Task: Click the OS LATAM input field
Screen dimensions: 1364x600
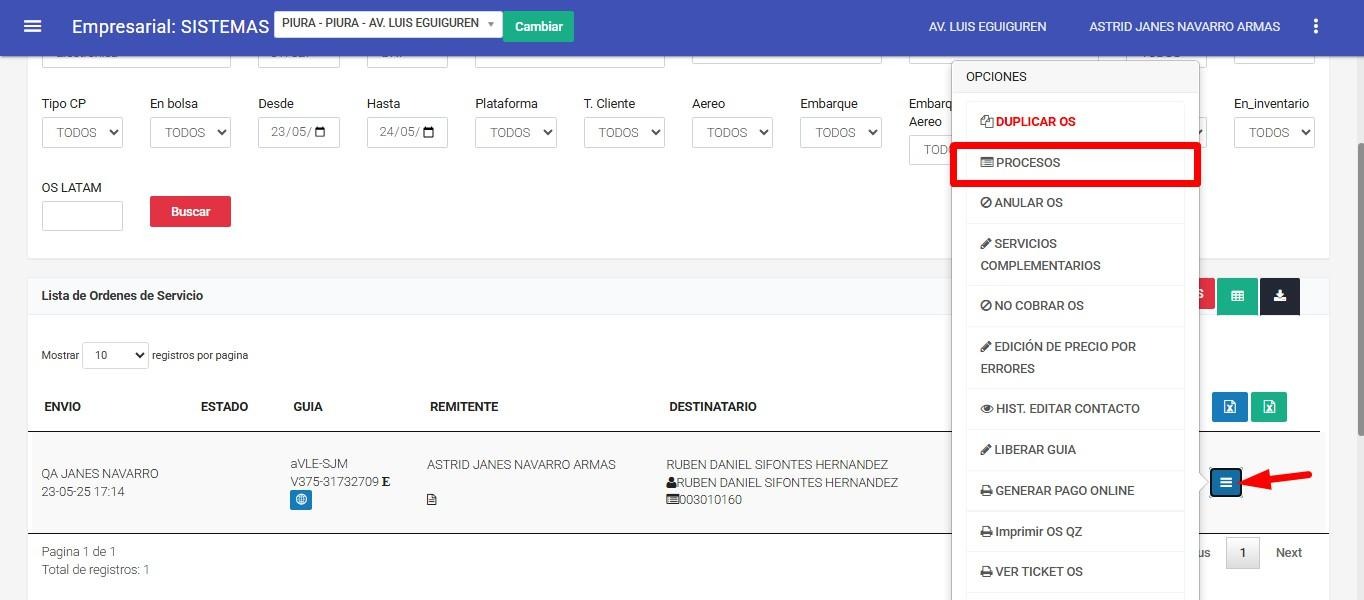Action: pyautogui.click(x=82, y=215)
